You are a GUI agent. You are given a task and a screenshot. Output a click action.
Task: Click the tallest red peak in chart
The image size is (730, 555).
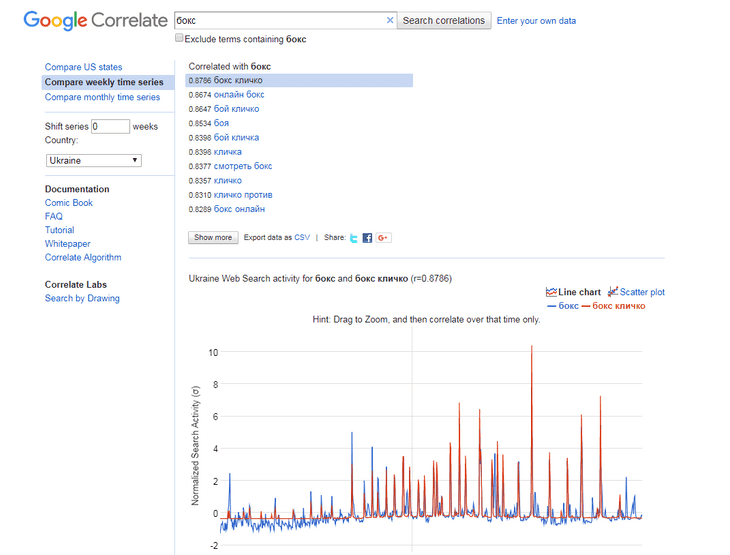(x=532, y=347)
